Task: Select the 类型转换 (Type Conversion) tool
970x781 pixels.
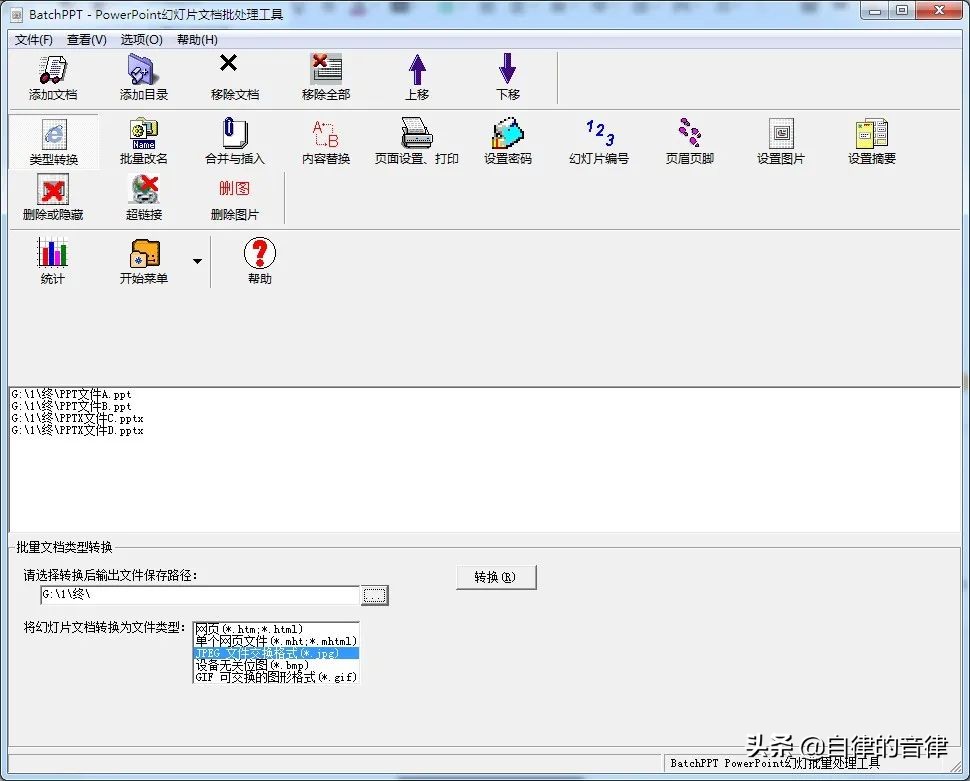Action: click(x=53, y=142)
